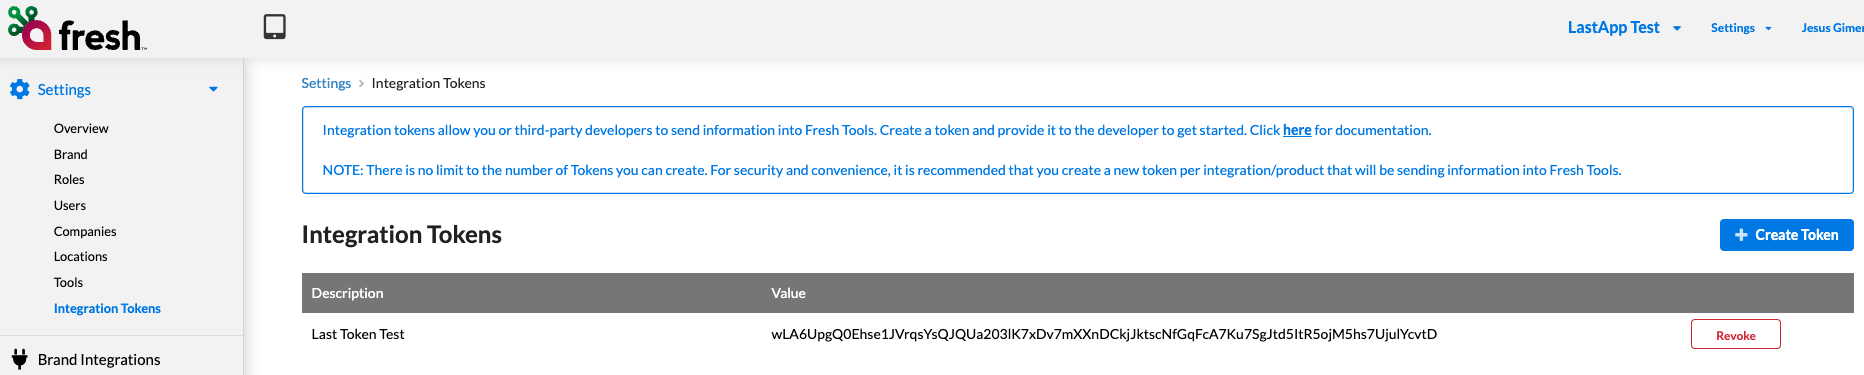The width and height of the screenshot is (1864, 375).
Task: Click the Brand Integrations plug icon
Action: click(19, 359)
